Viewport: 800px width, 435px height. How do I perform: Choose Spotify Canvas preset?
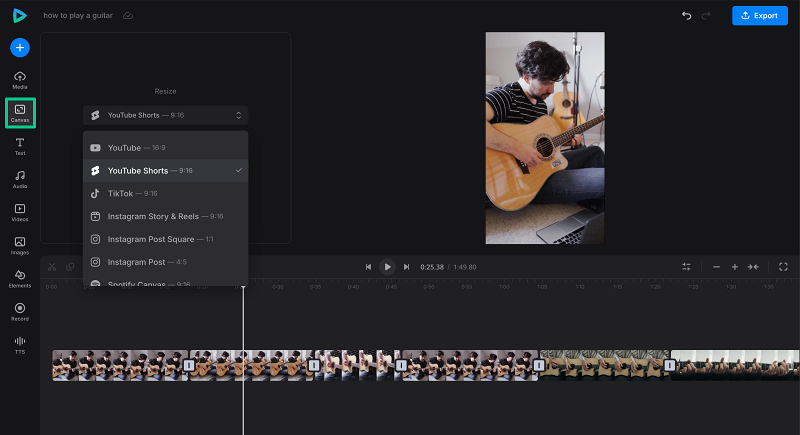point(165,283)
